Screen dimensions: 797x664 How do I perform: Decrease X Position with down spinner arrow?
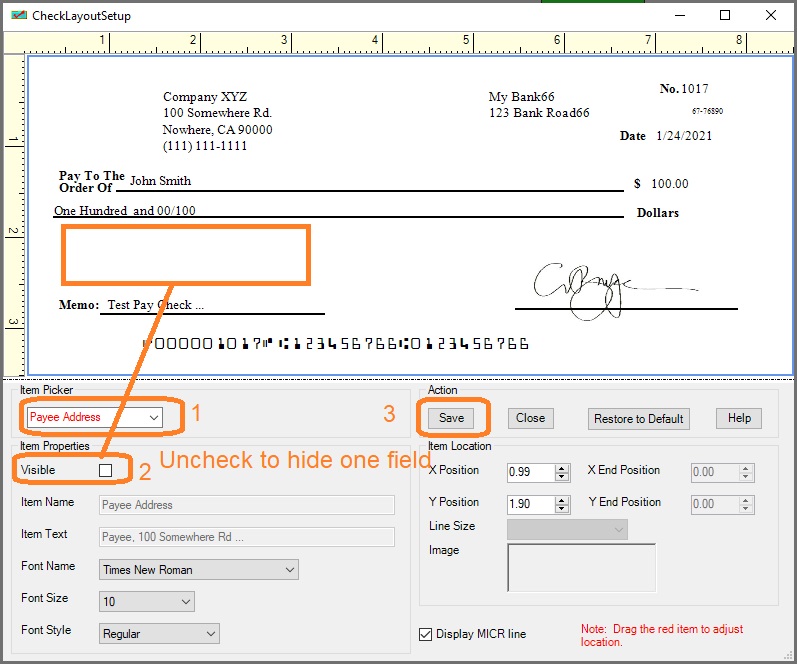562,478
